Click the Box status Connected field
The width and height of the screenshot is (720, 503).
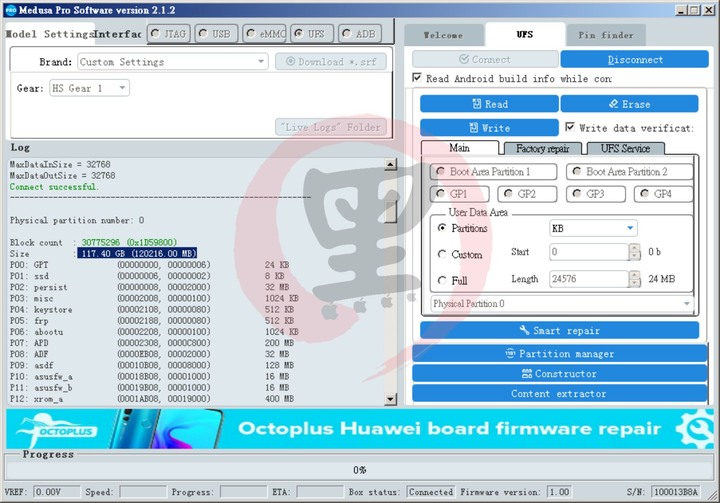tap(431, 492)
